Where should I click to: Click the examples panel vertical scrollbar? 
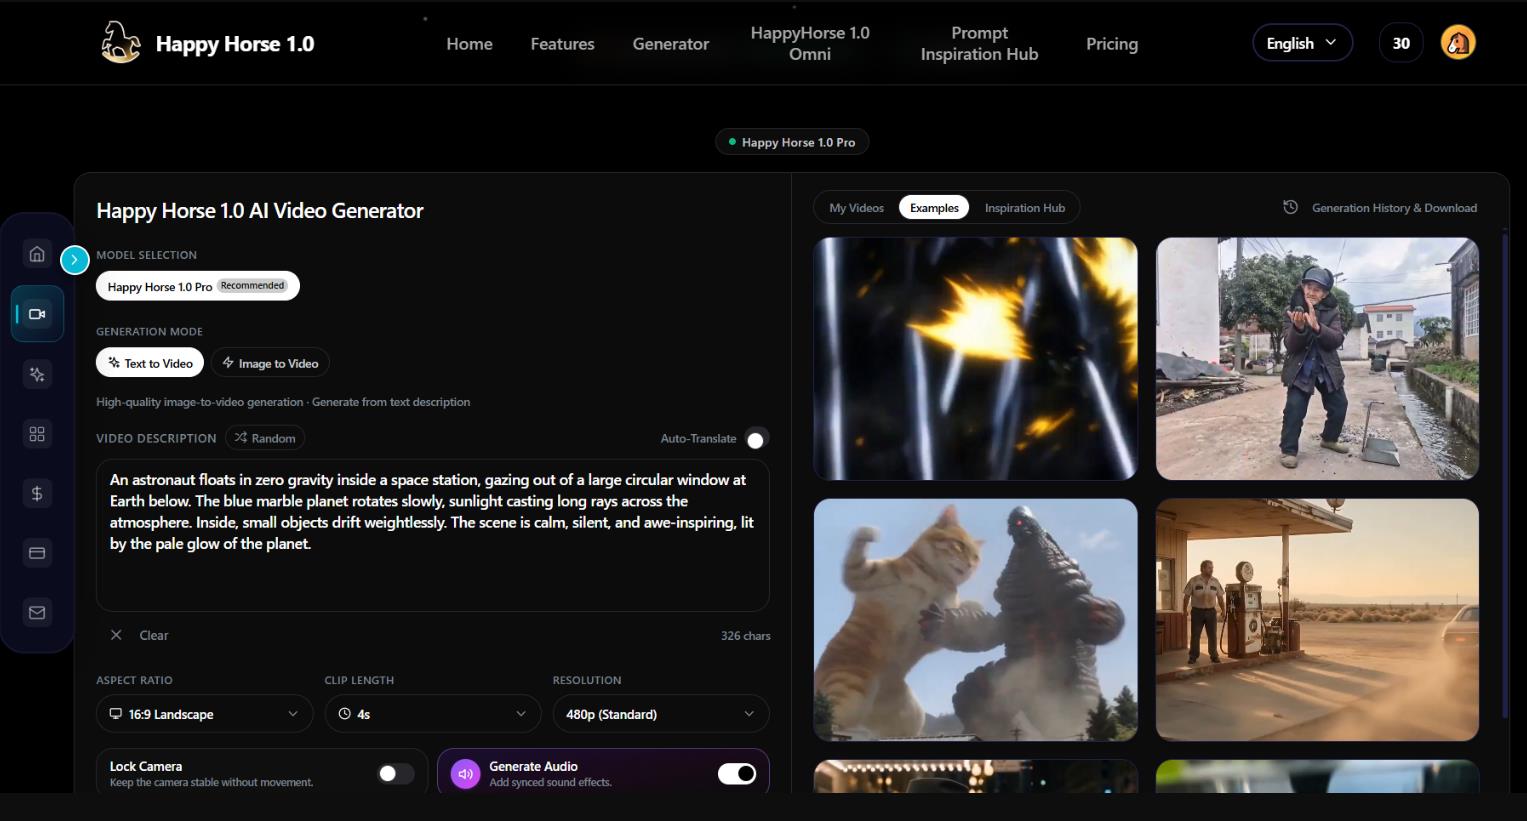pos(1504,475)
